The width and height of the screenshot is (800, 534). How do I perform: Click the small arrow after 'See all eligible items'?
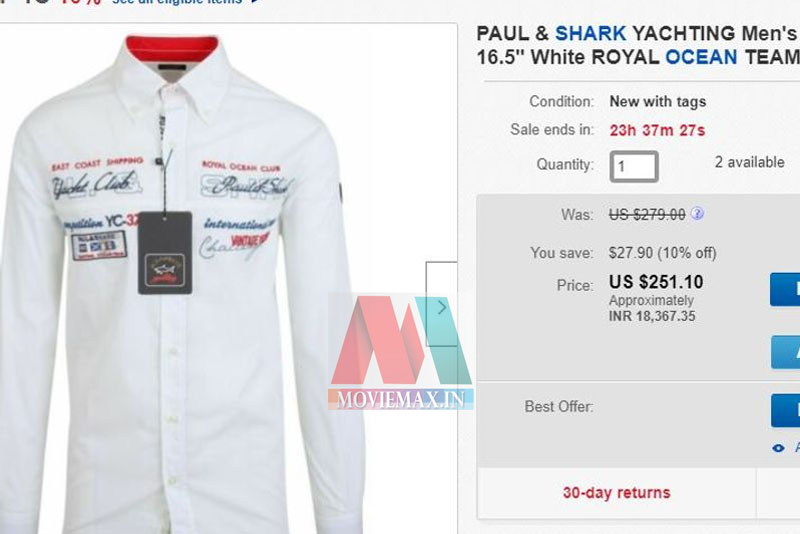(x=255, y=2)
